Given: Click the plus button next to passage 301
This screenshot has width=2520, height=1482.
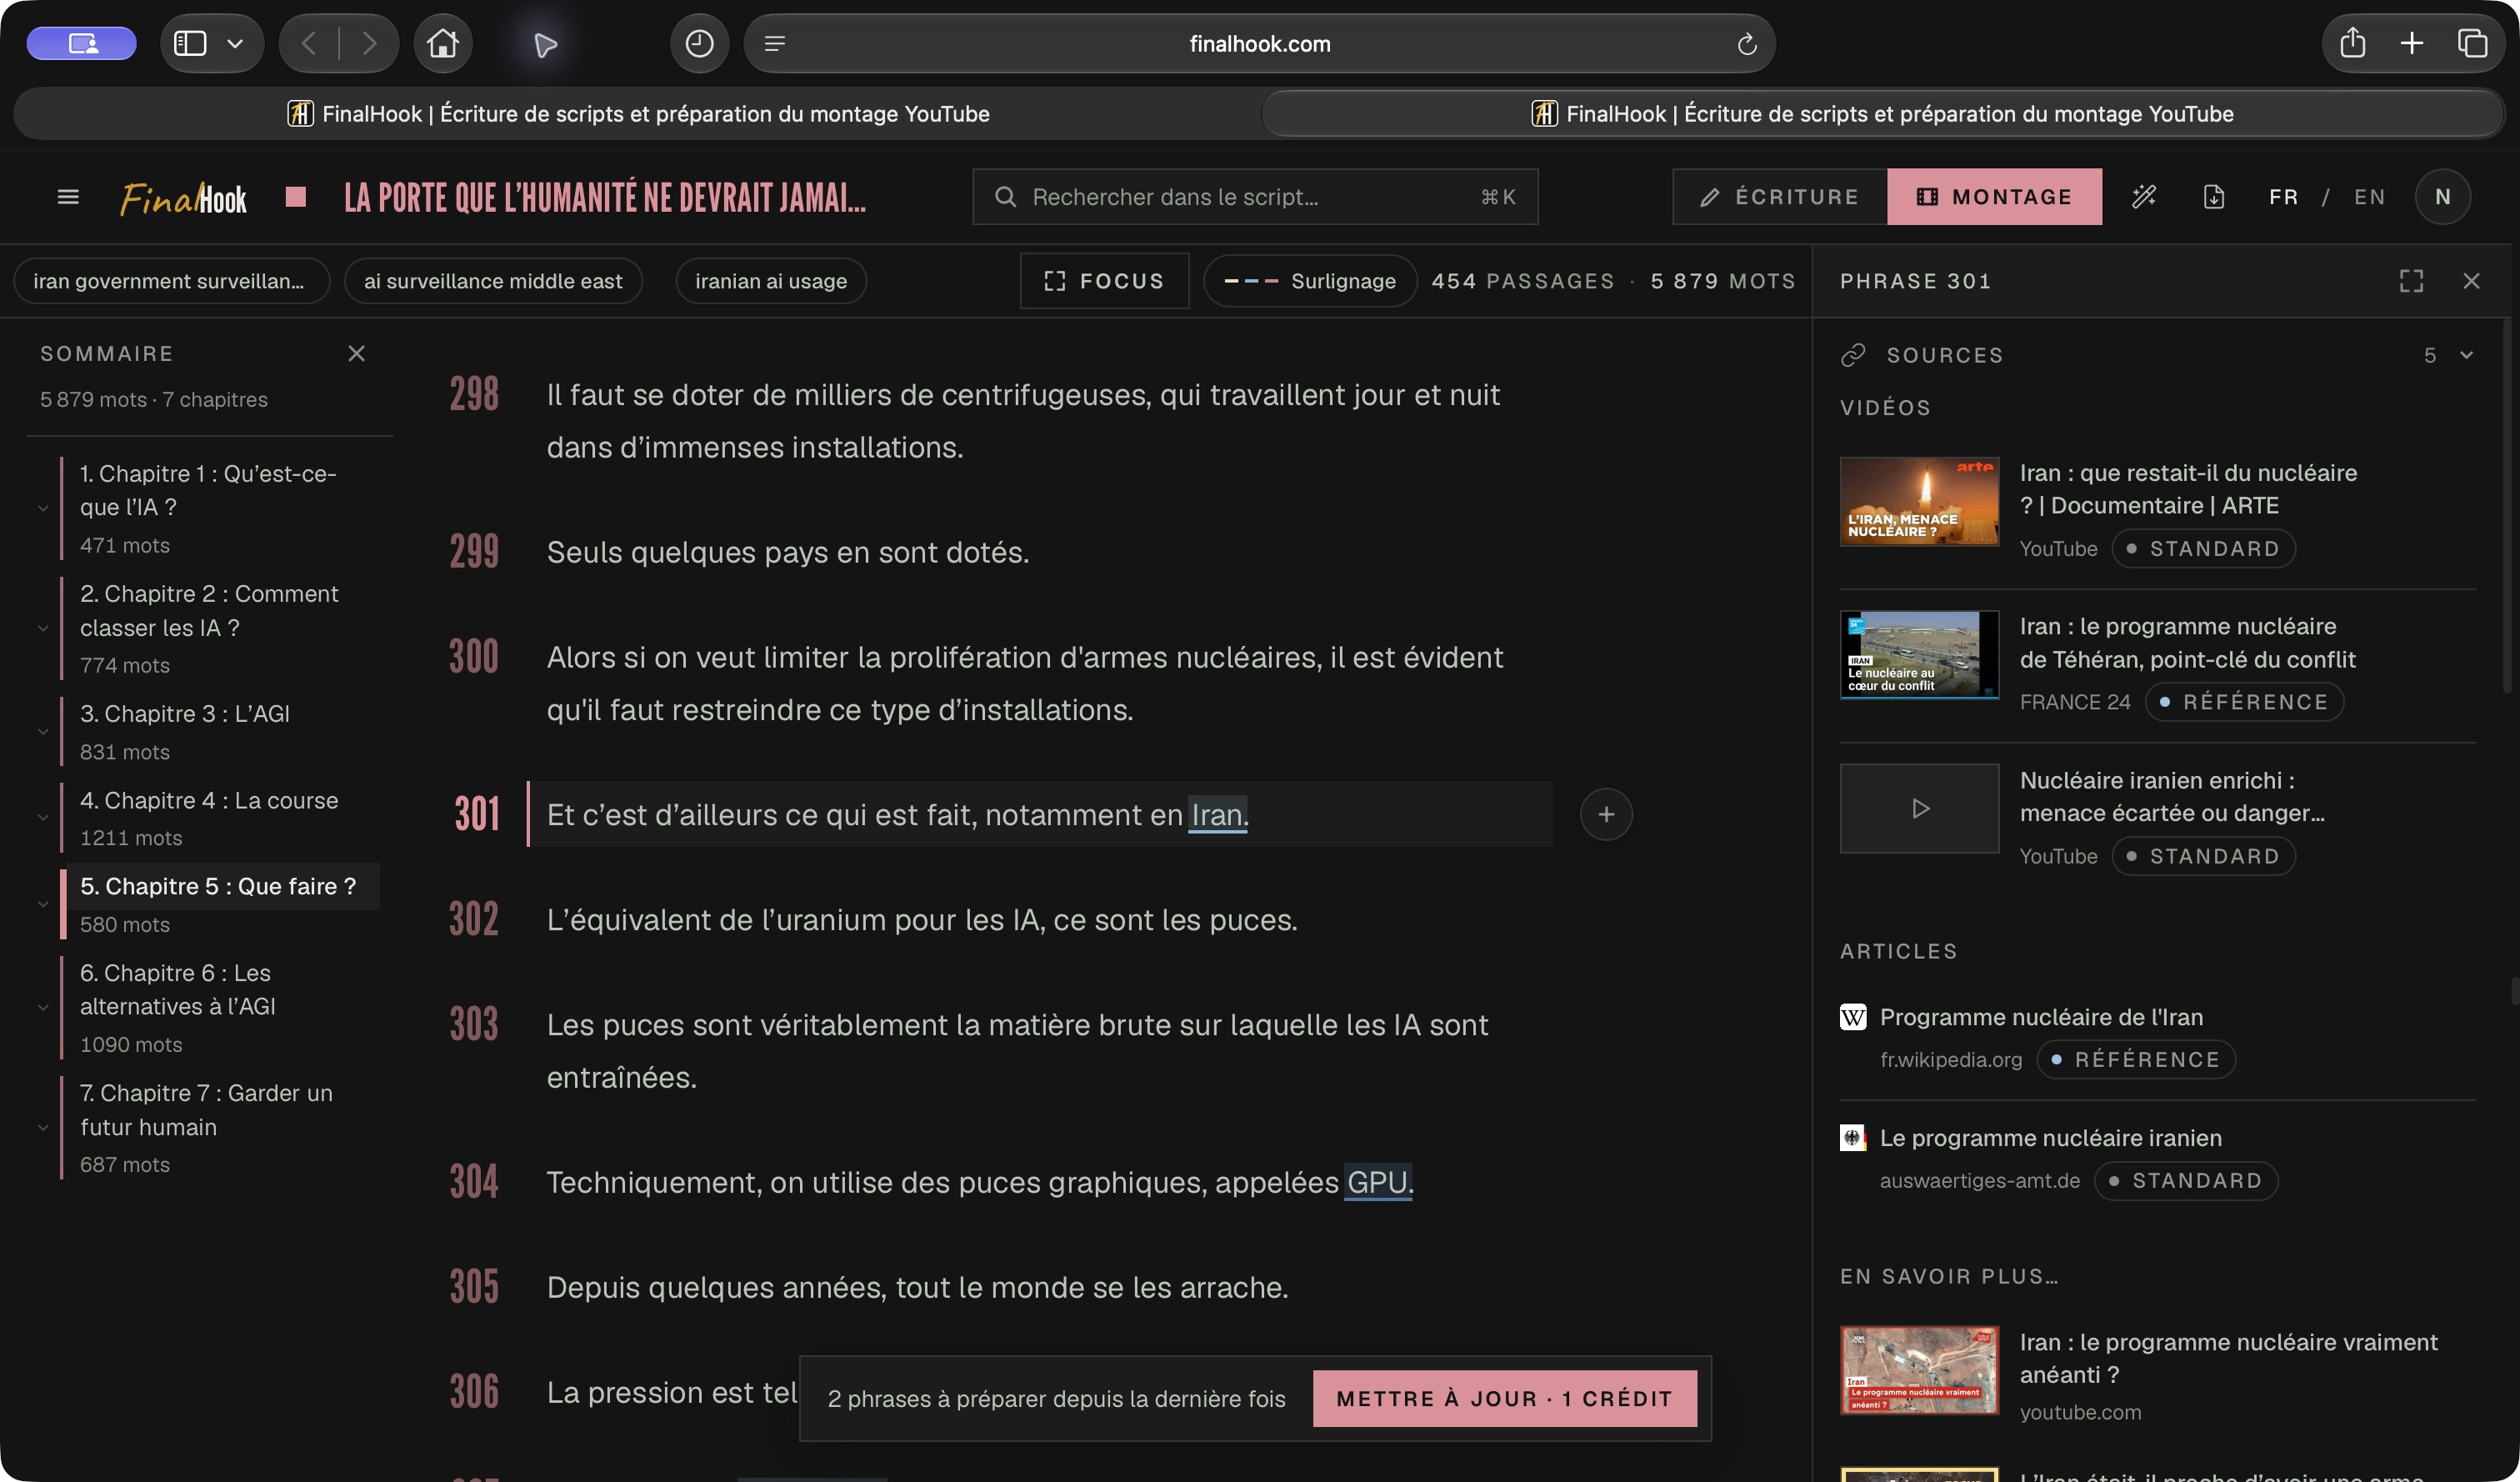Looking at the screenshot, I should tap(1606, 814).
